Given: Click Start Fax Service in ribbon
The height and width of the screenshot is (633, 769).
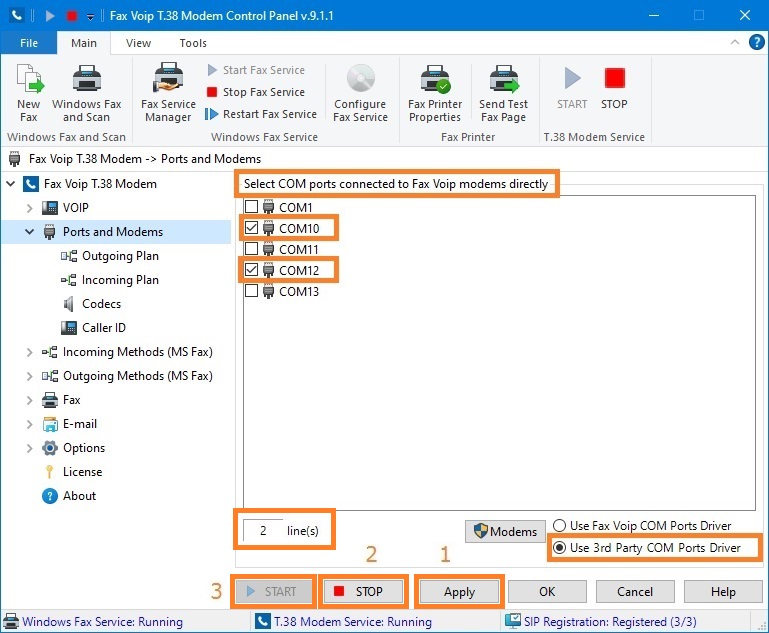Looking at the screenshot, I should click(x=256, y=70).
